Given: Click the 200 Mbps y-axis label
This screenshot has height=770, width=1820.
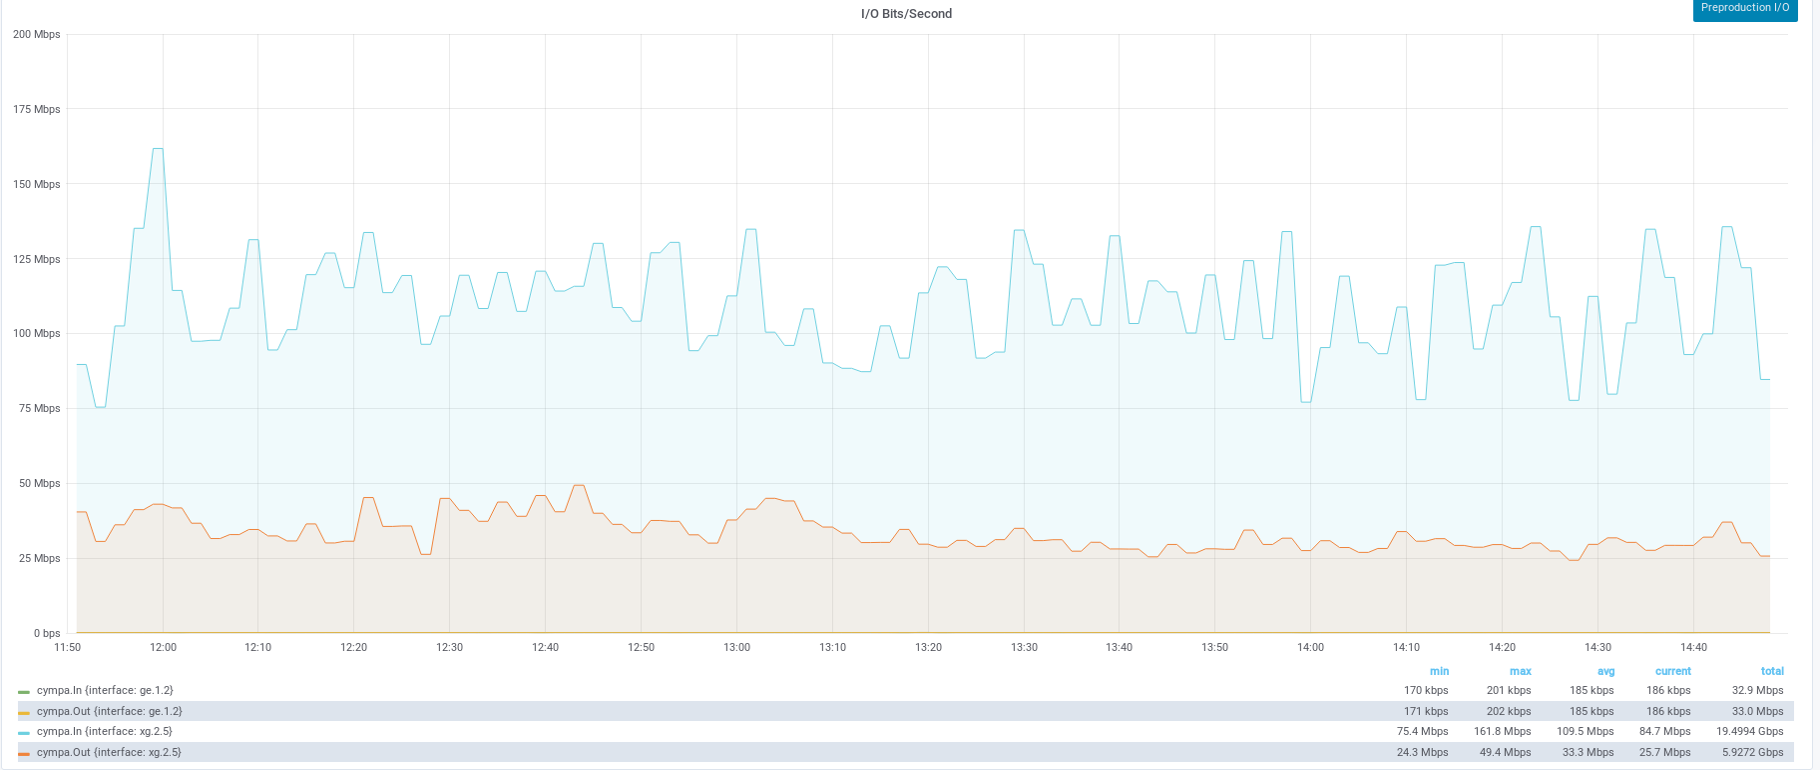Looking at the screenshot, I should pos(36,35).
